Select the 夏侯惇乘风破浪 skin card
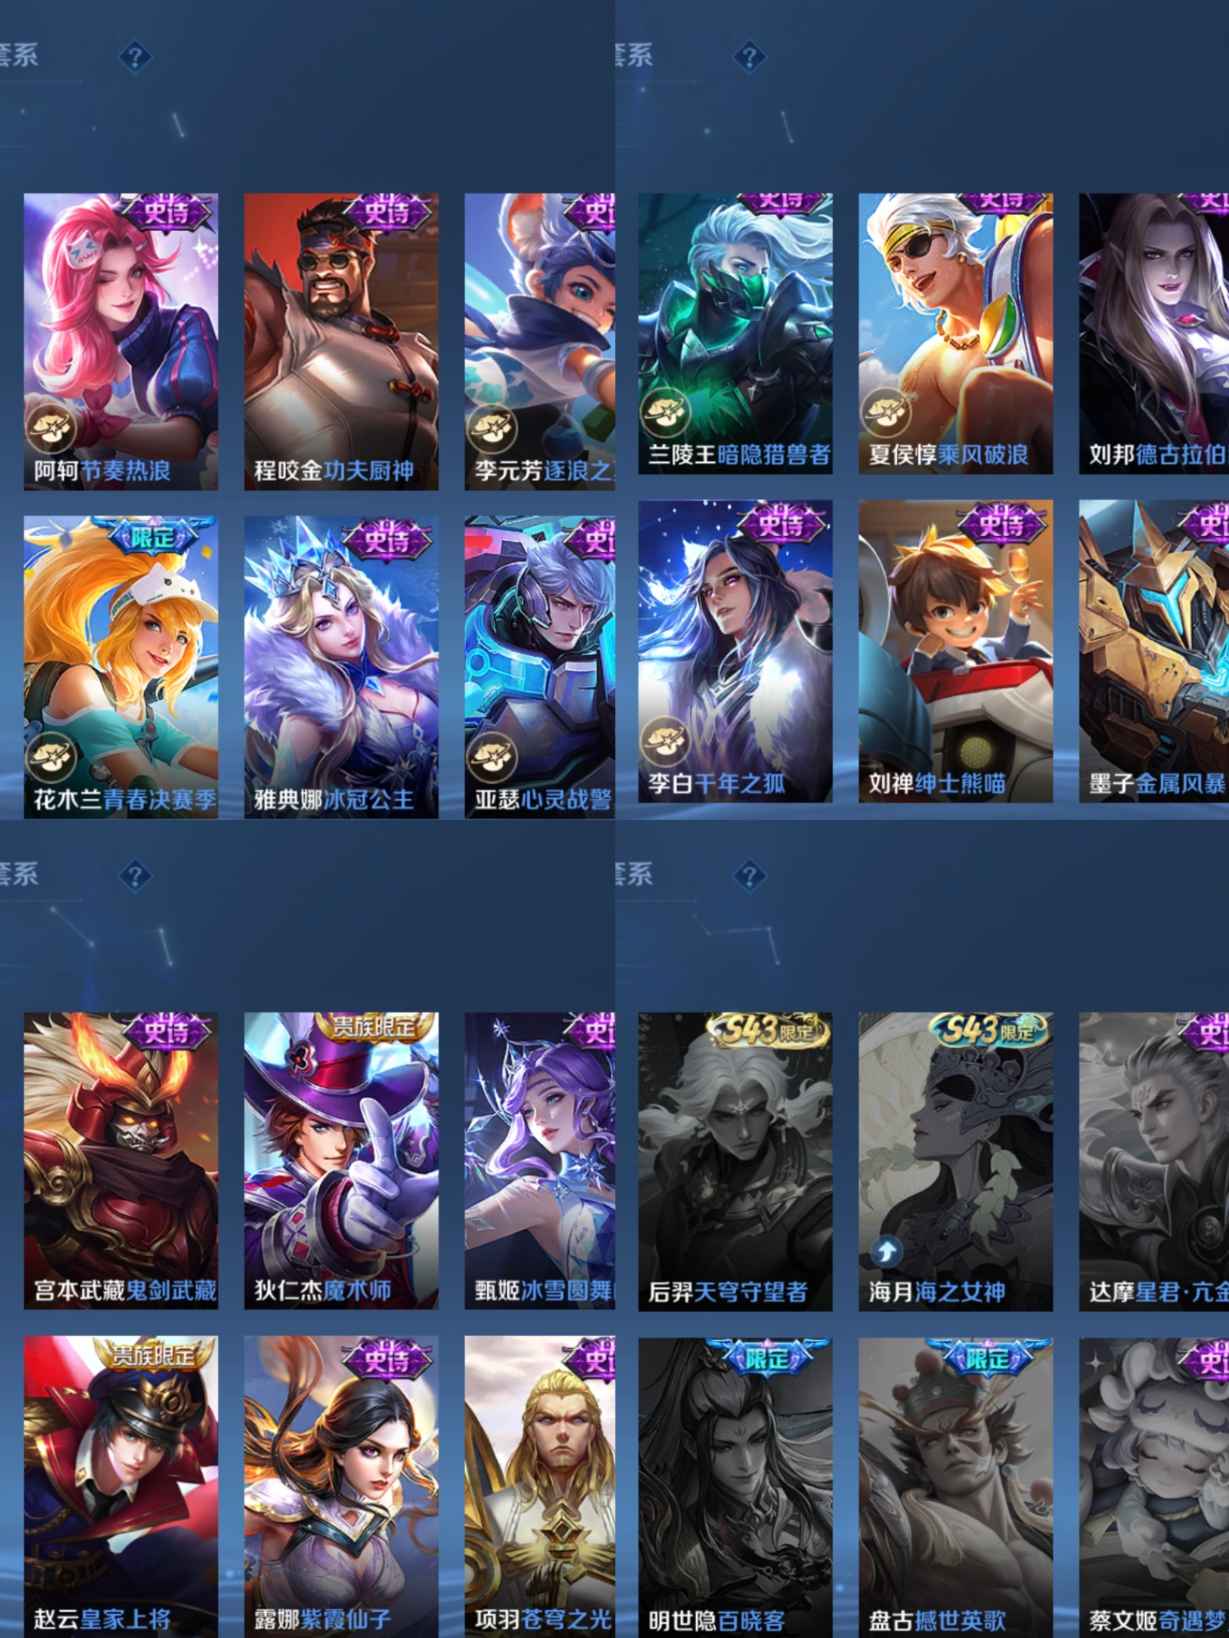This screenshot has height=1638, width=1229. (x=955, y=333)
